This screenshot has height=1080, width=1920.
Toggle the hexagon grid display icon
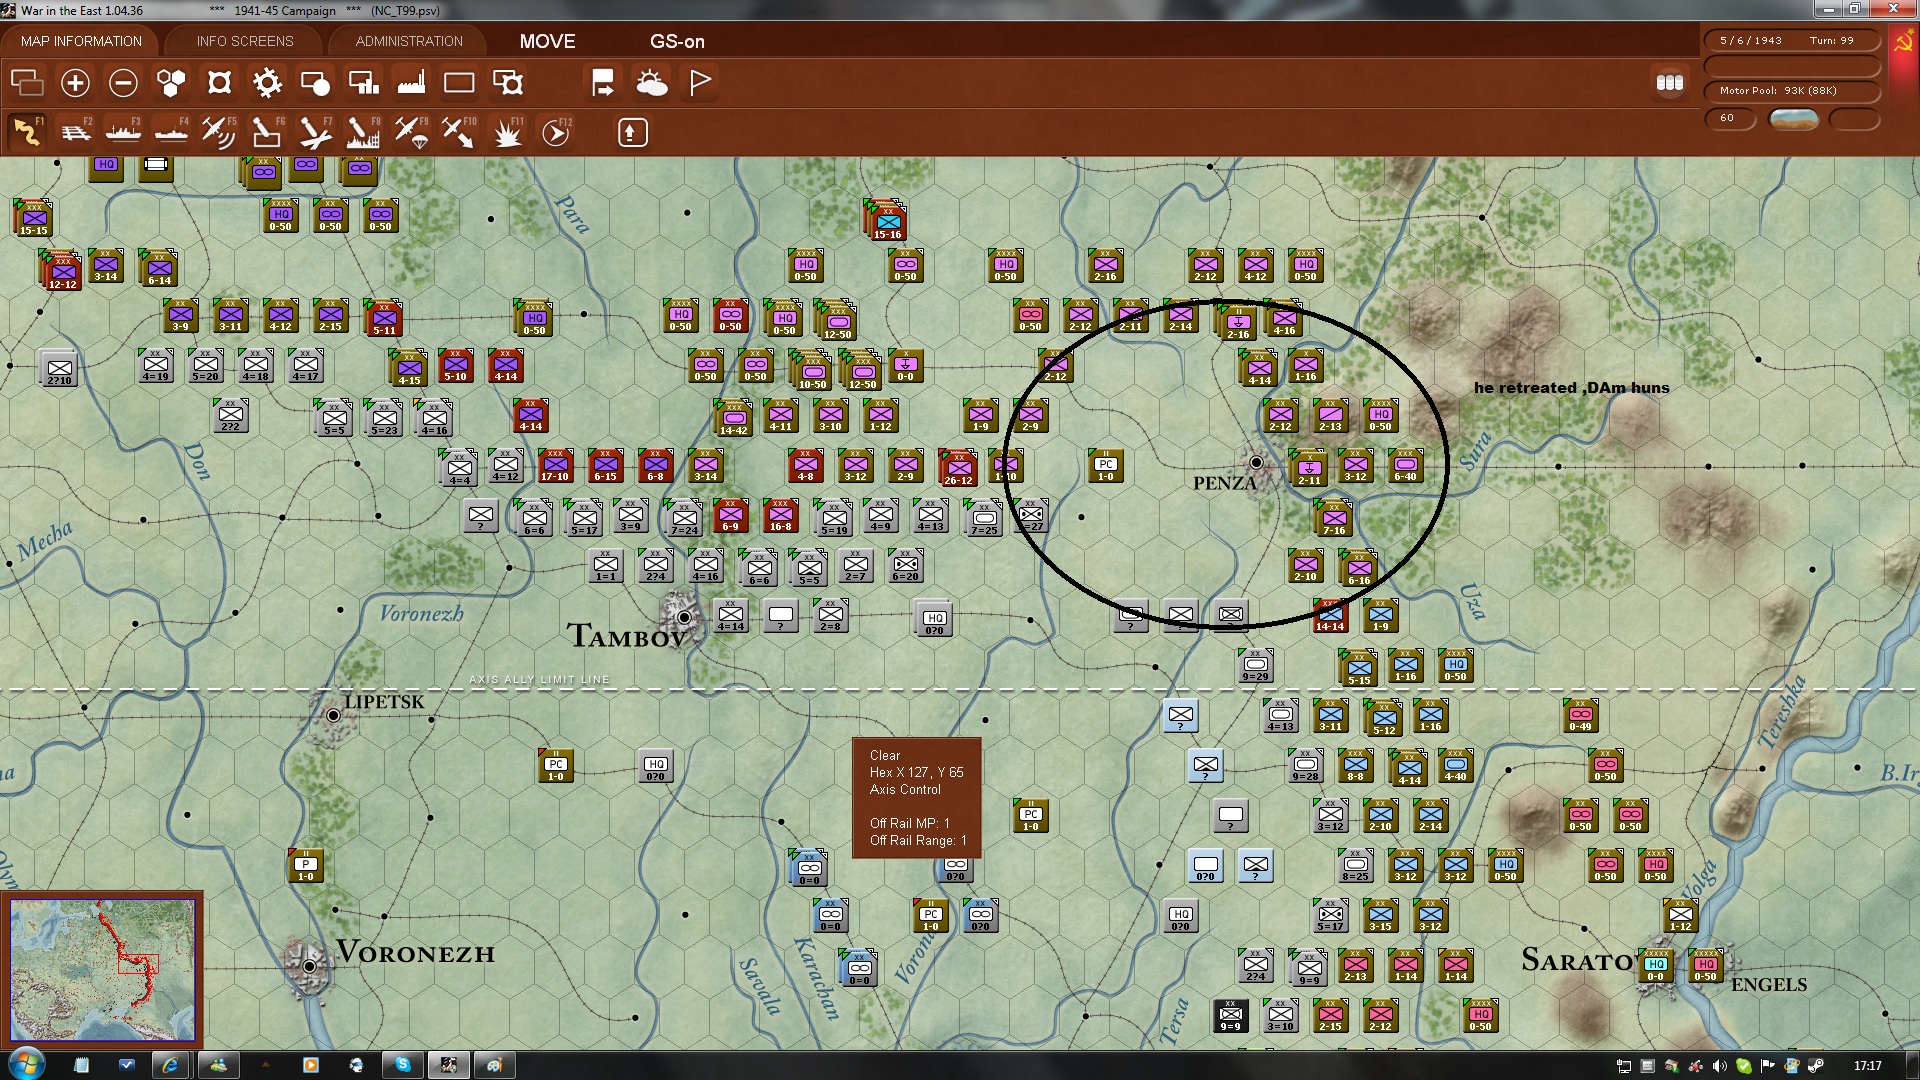point(171,83)
